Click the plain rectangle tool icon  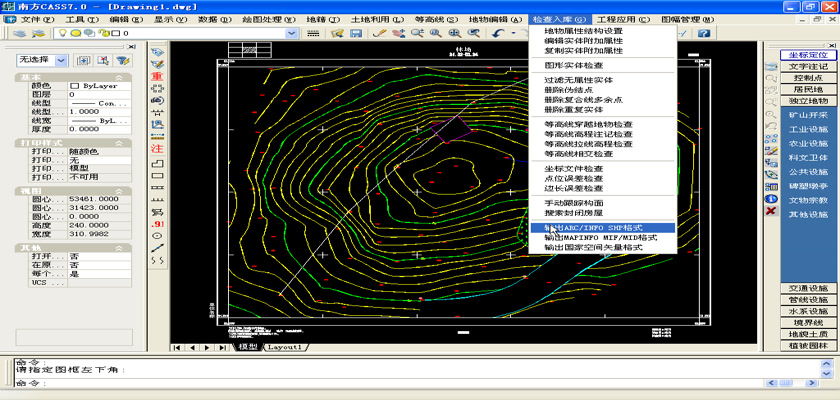pyautogui.click(x=157, y=175)
